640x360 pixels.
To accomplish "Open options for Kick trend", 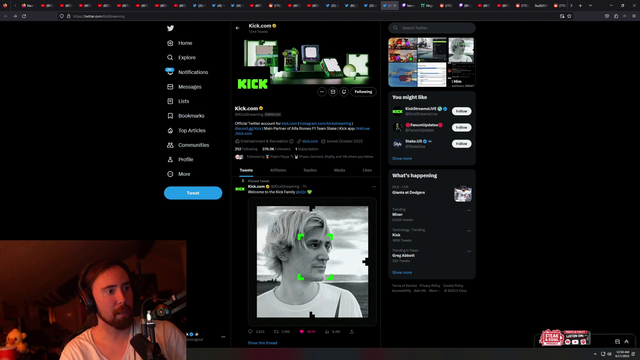I will coord(469,231).
